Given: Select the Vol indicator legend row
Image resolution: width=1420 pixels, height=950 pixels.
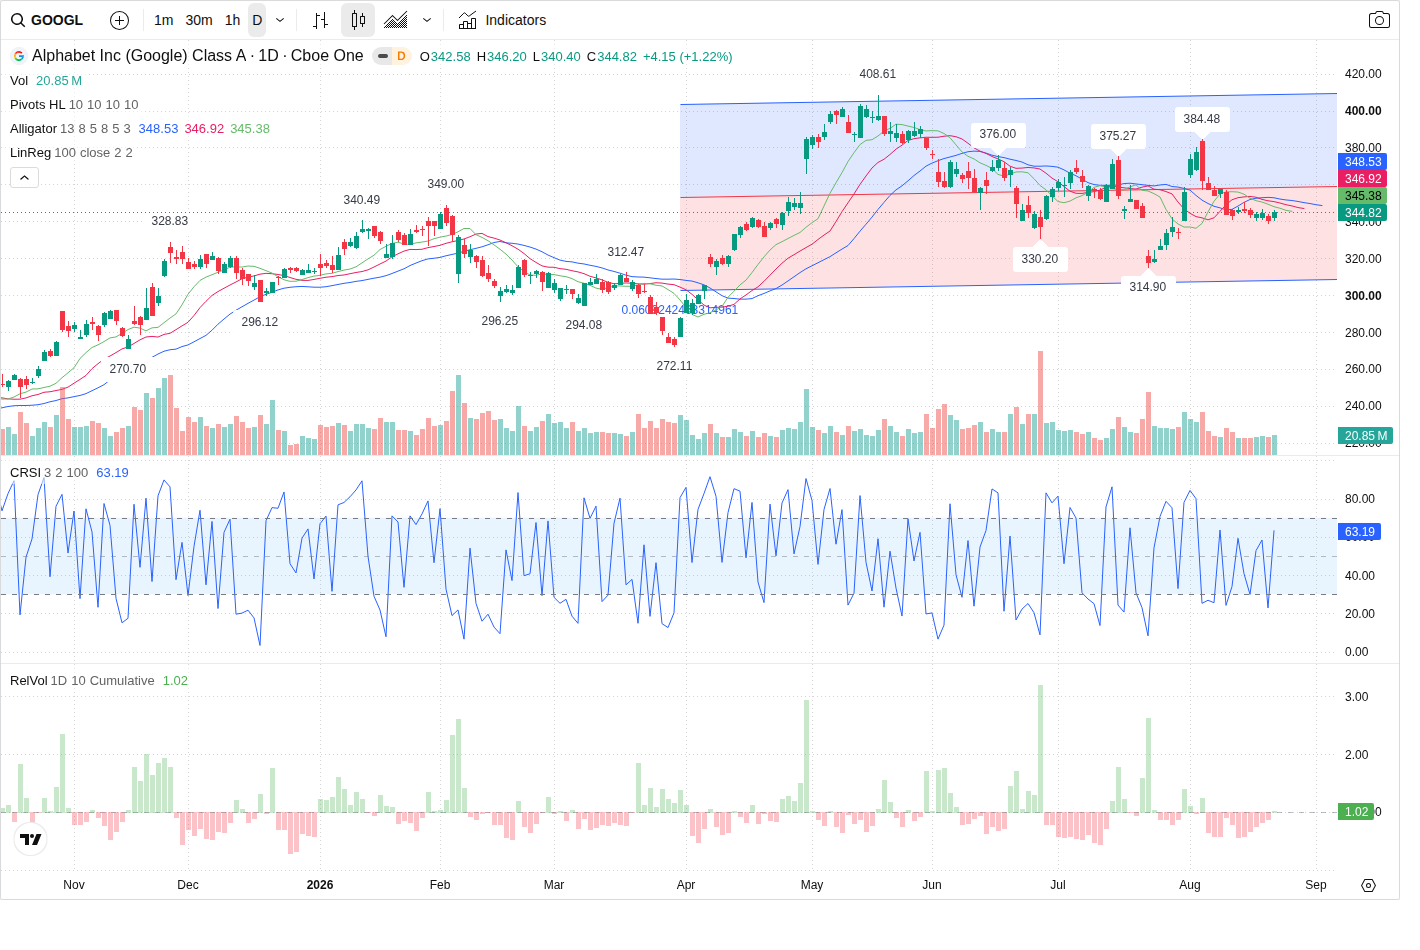Looking at the screenshot, I should [46, 81].
